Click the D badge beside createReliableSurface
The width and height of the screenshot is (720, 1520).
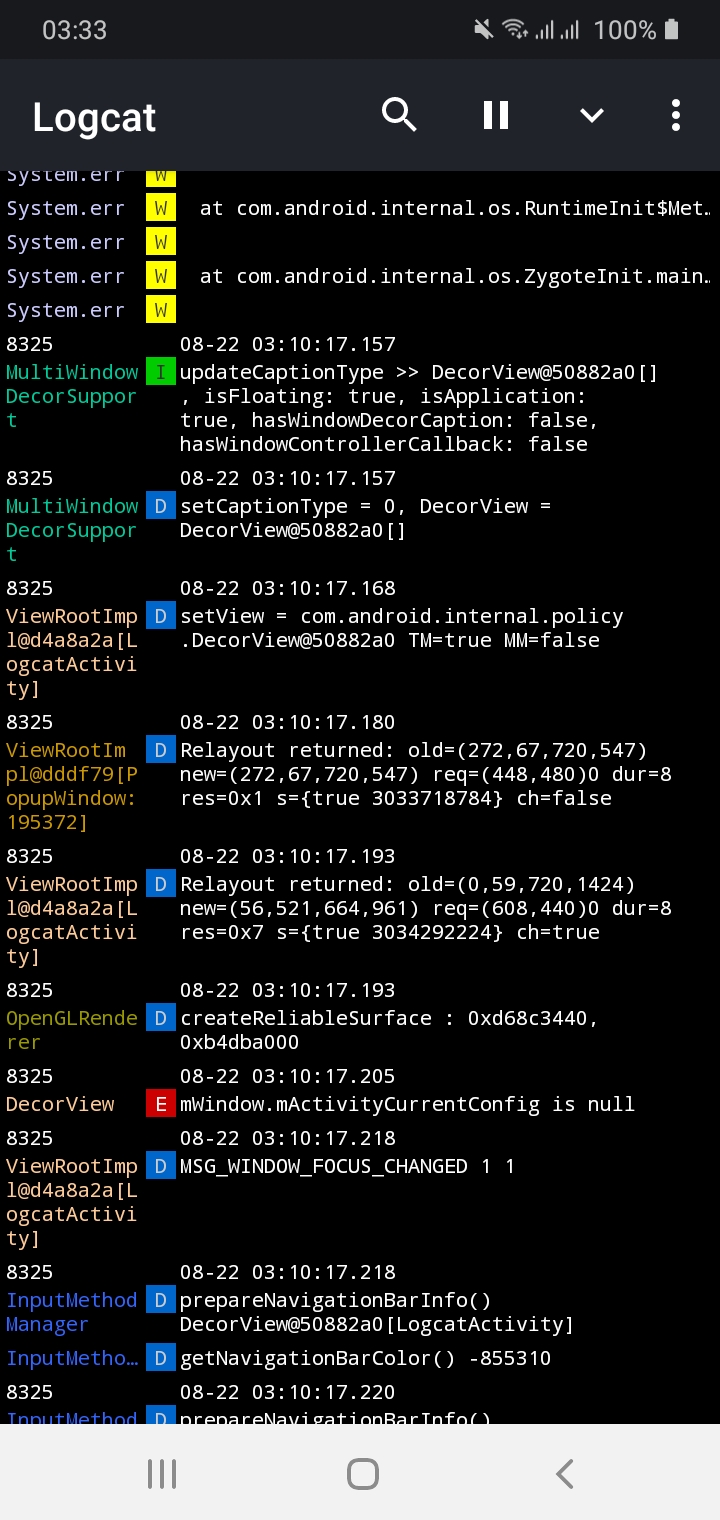pos(160,1017)
